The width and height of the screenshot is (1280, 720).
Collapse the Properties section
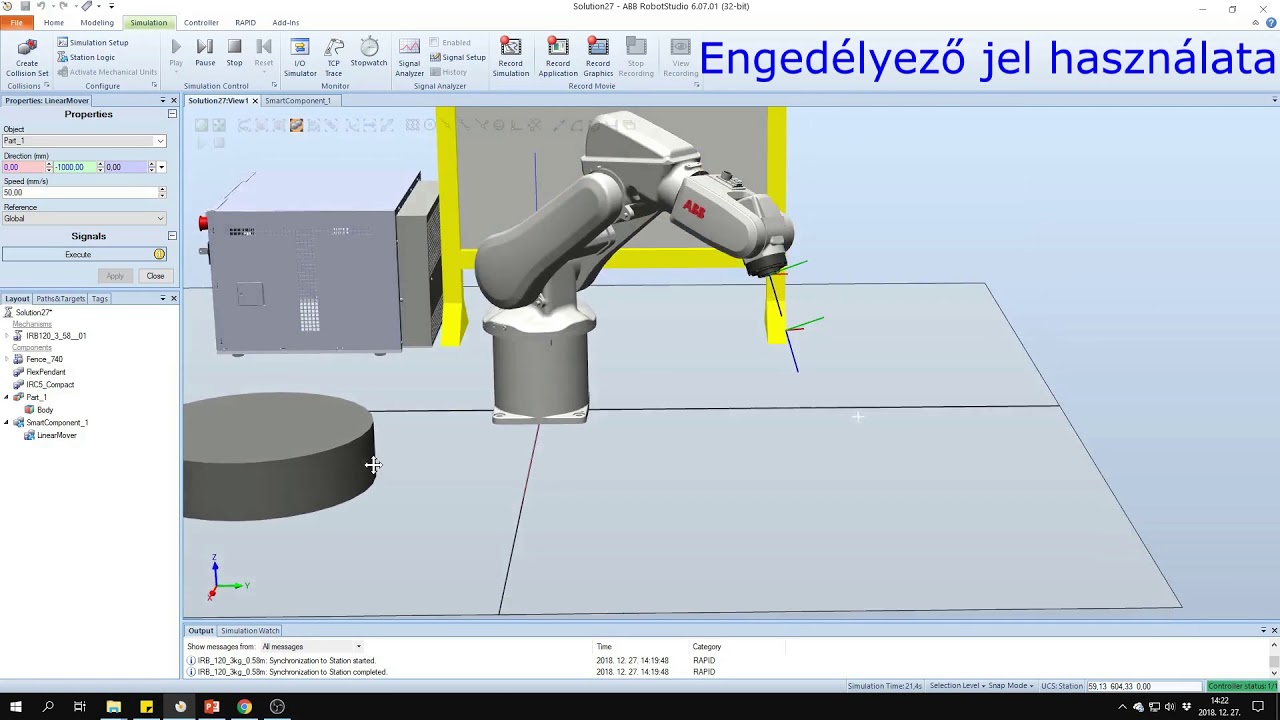click(x=172, y=114)
